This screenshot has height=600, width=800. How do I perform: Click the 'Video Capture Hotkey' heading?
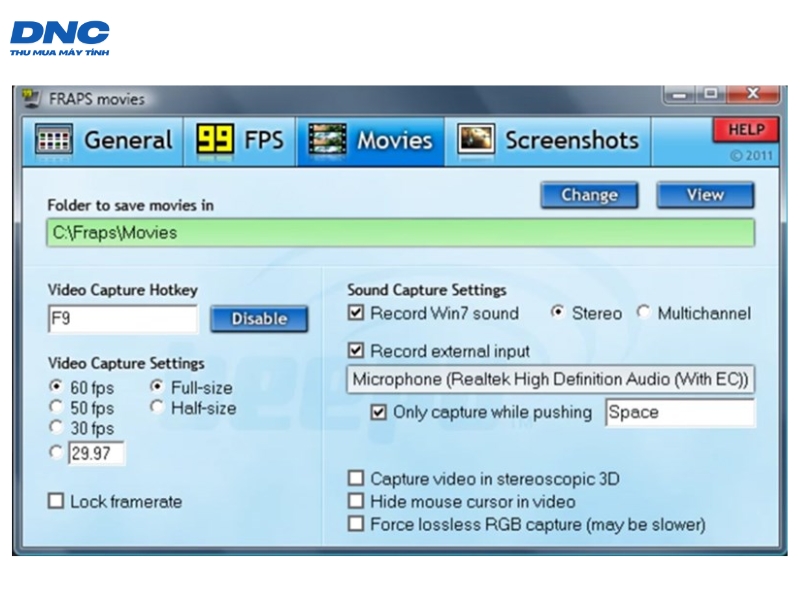click(122, 290)
